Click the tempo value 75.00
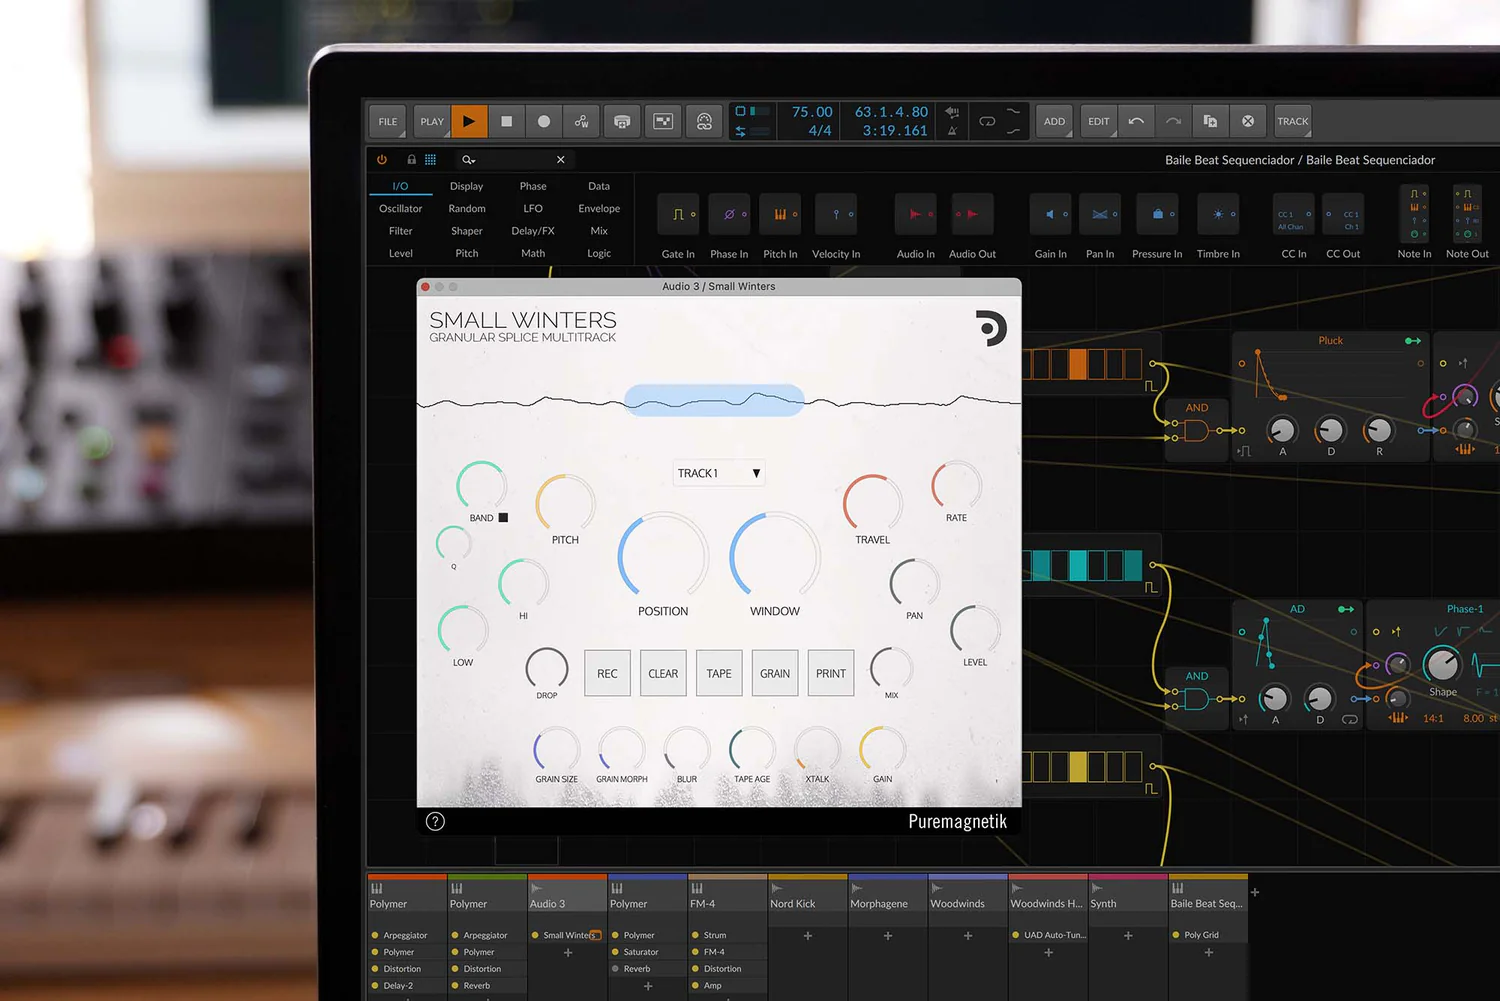 click(811, 112)
